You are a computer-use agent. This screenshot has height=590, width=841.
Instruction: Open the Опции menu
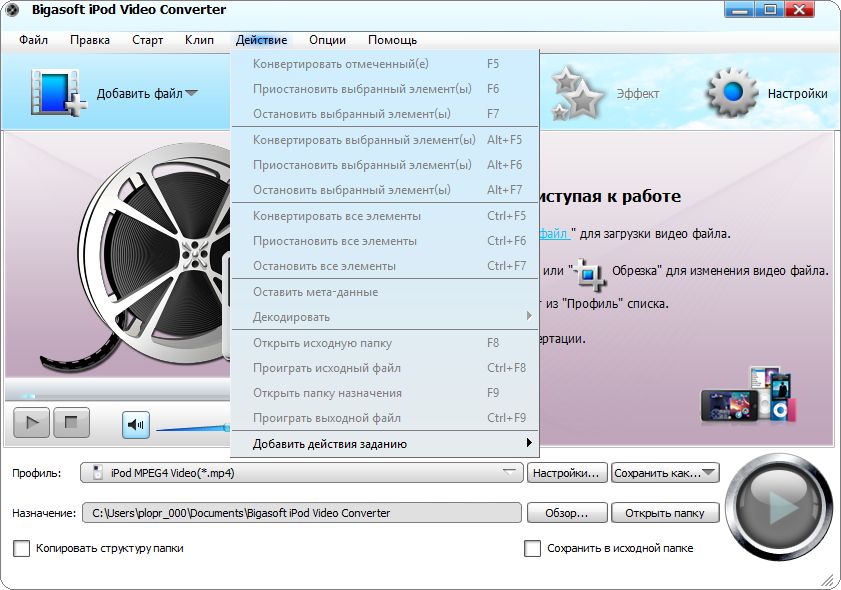pyautogui.click(x=327, y=40)
